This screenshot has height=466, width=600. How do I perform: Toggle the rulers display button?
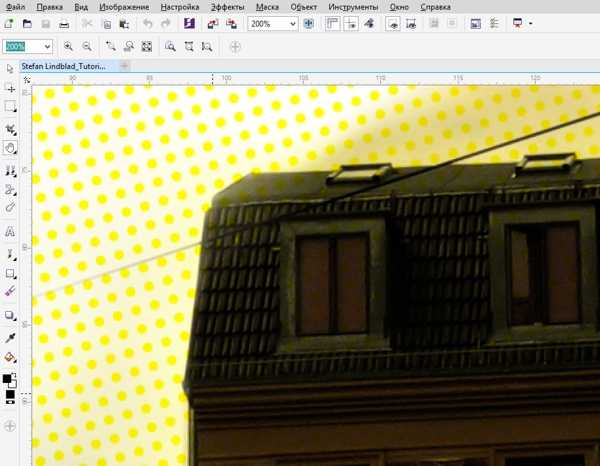332,24
